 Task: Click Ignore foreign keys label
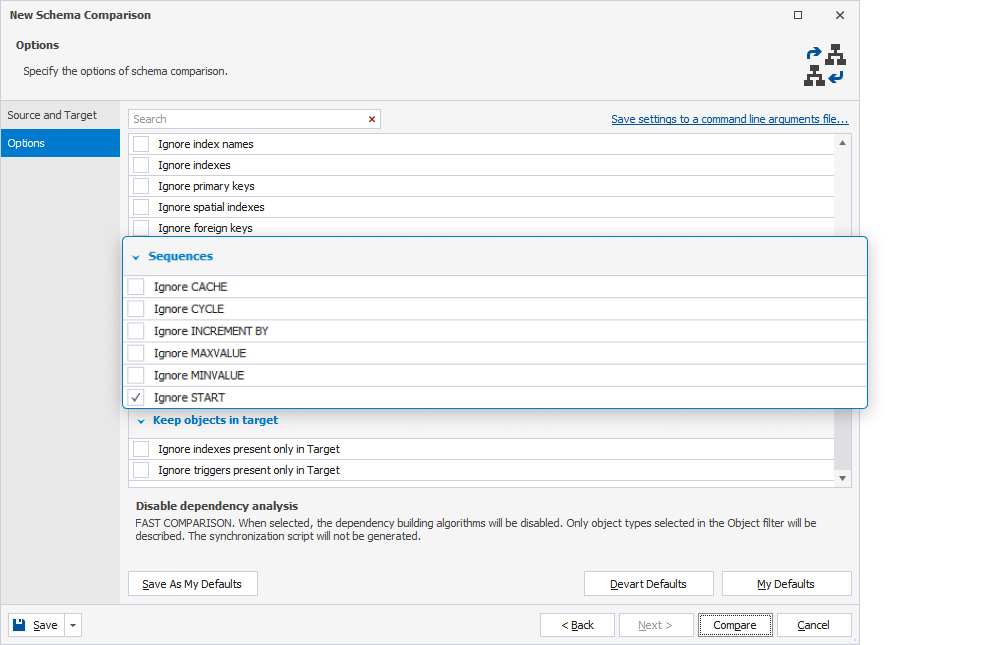[205, 228]
